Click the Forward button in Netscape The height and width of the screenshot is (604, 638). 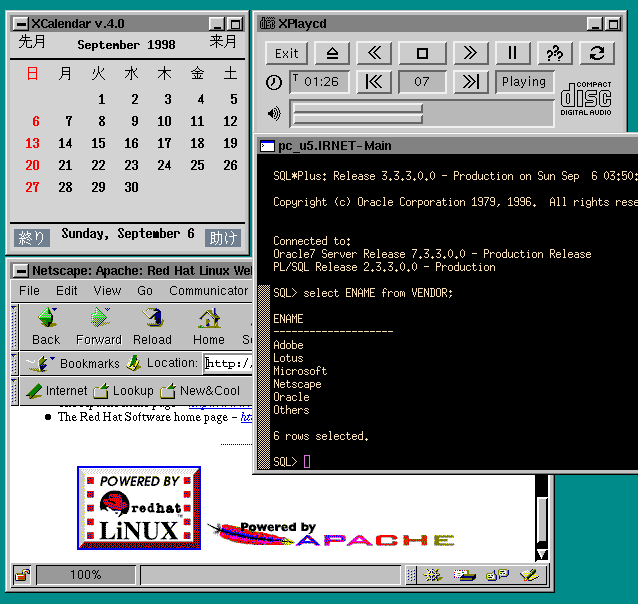[x=99, y=326]
